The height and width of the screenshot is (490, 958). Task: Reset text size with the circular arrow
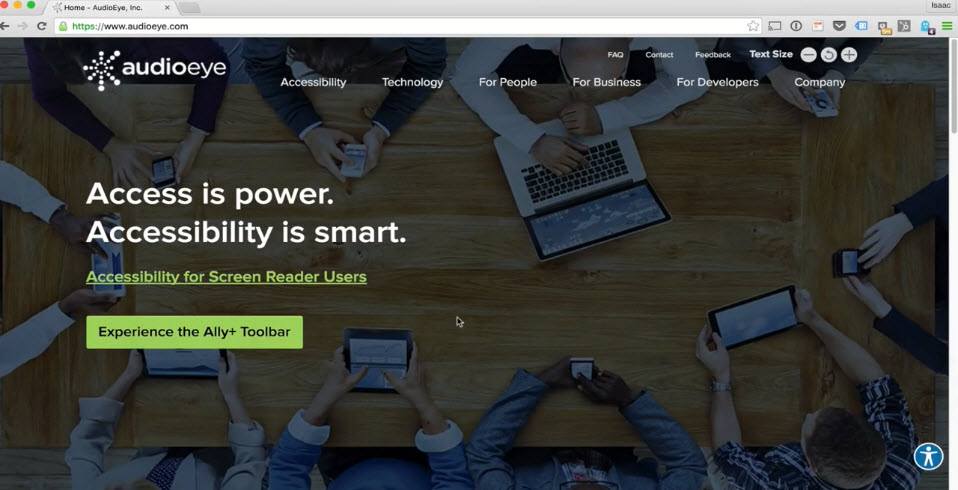coord(828,55)
